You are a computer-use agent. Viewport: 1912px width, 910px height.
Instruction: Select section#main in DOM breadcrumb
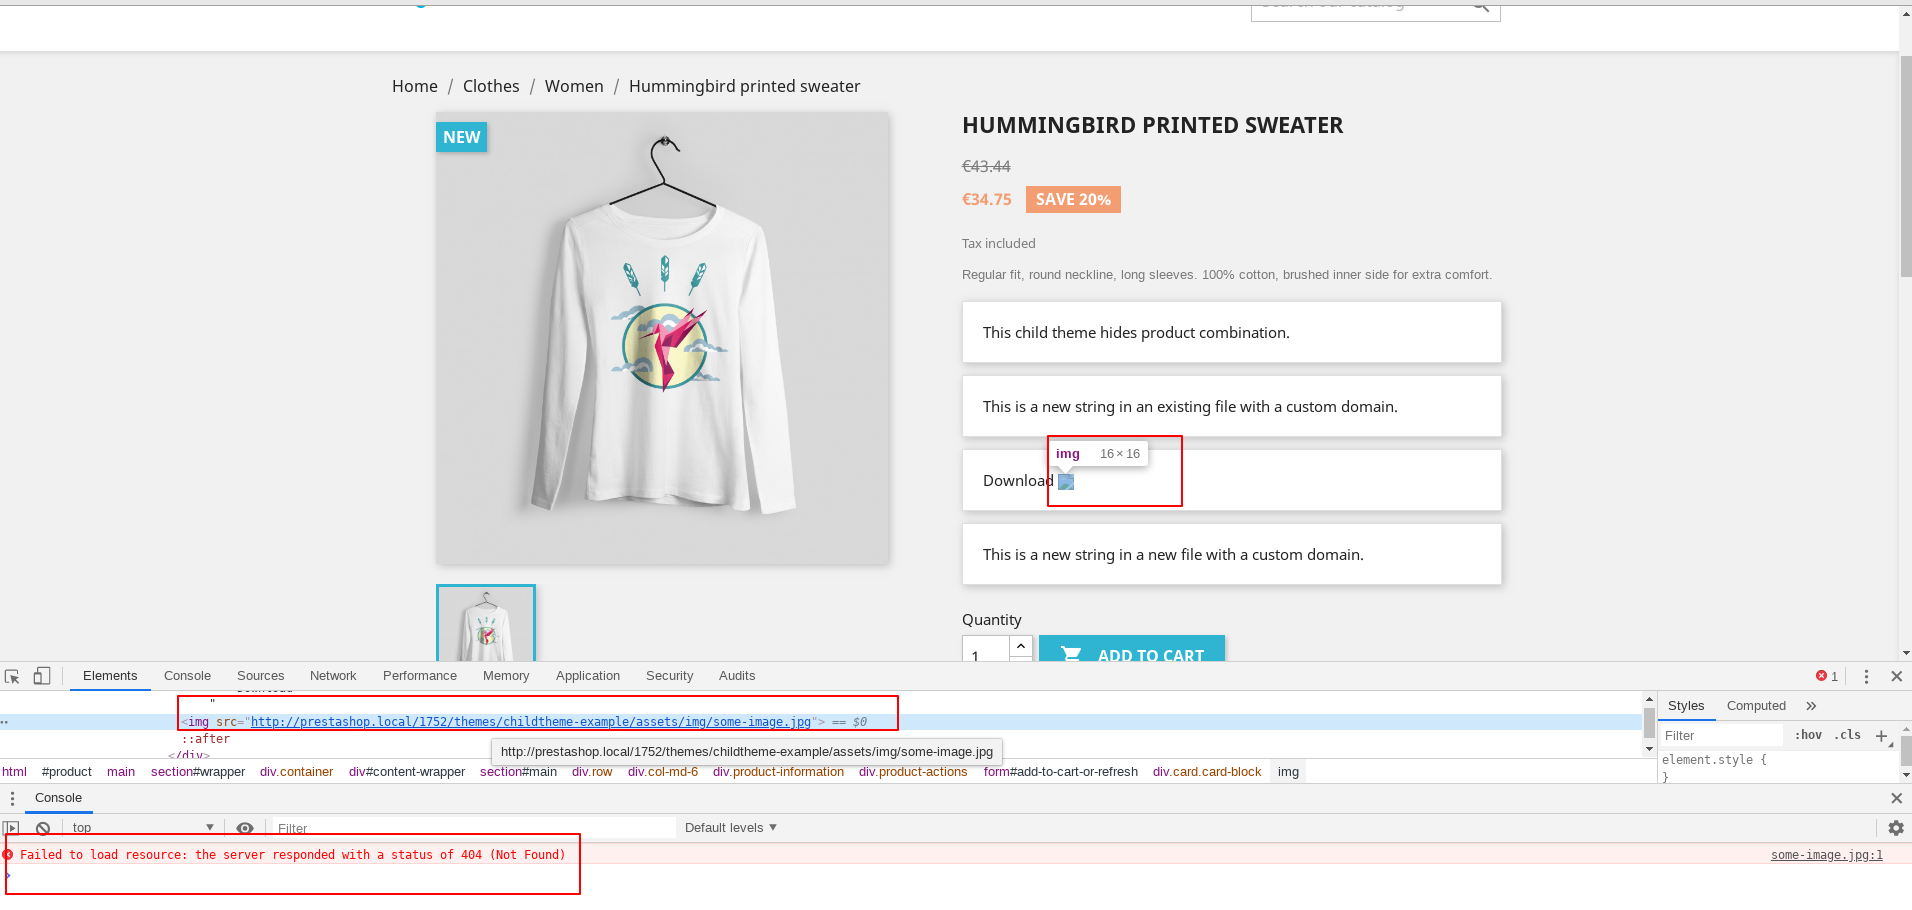[518, 772]
